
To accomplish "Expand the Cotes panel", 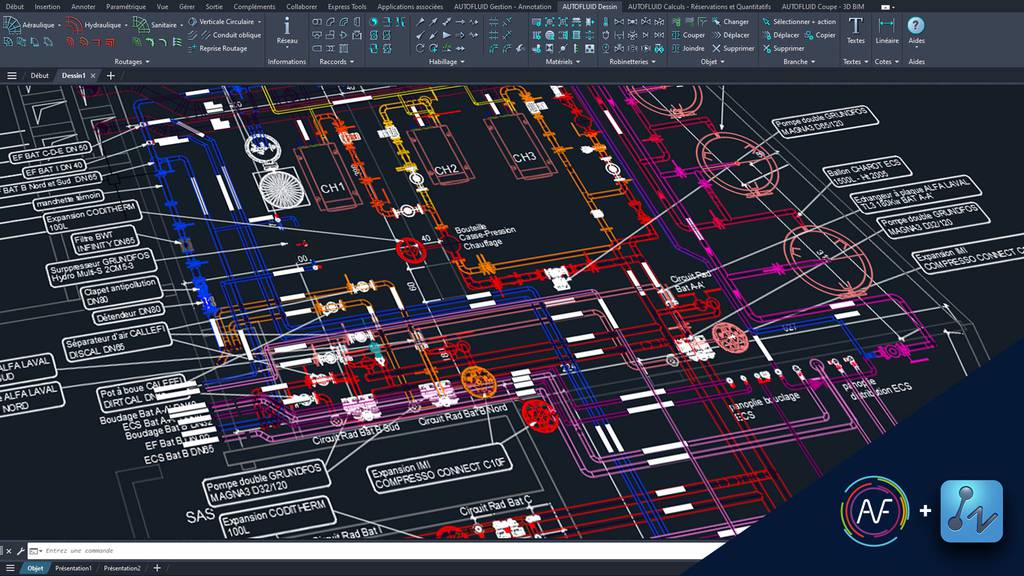I will click(x=887, y=62).
